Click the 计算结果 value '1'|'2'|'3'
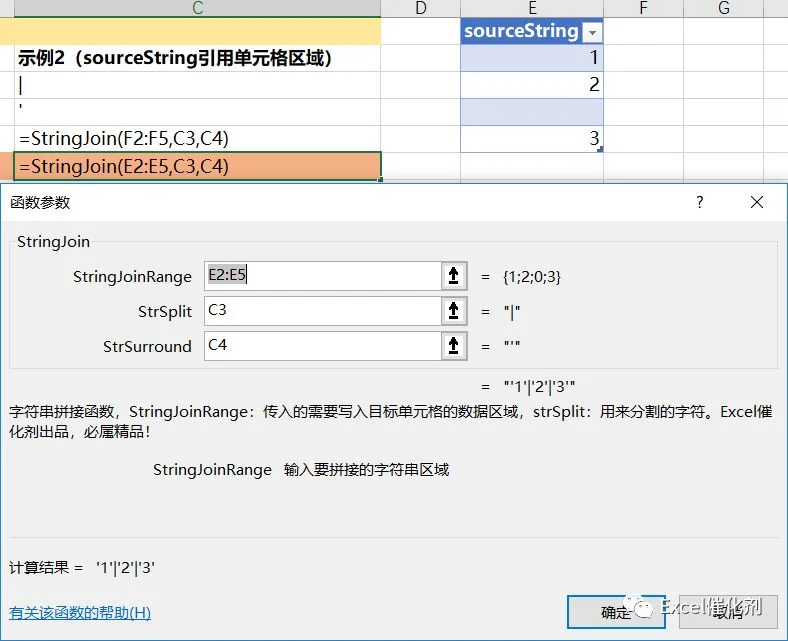Viewport: 788px width, 641px height. [x=126, y=568]
